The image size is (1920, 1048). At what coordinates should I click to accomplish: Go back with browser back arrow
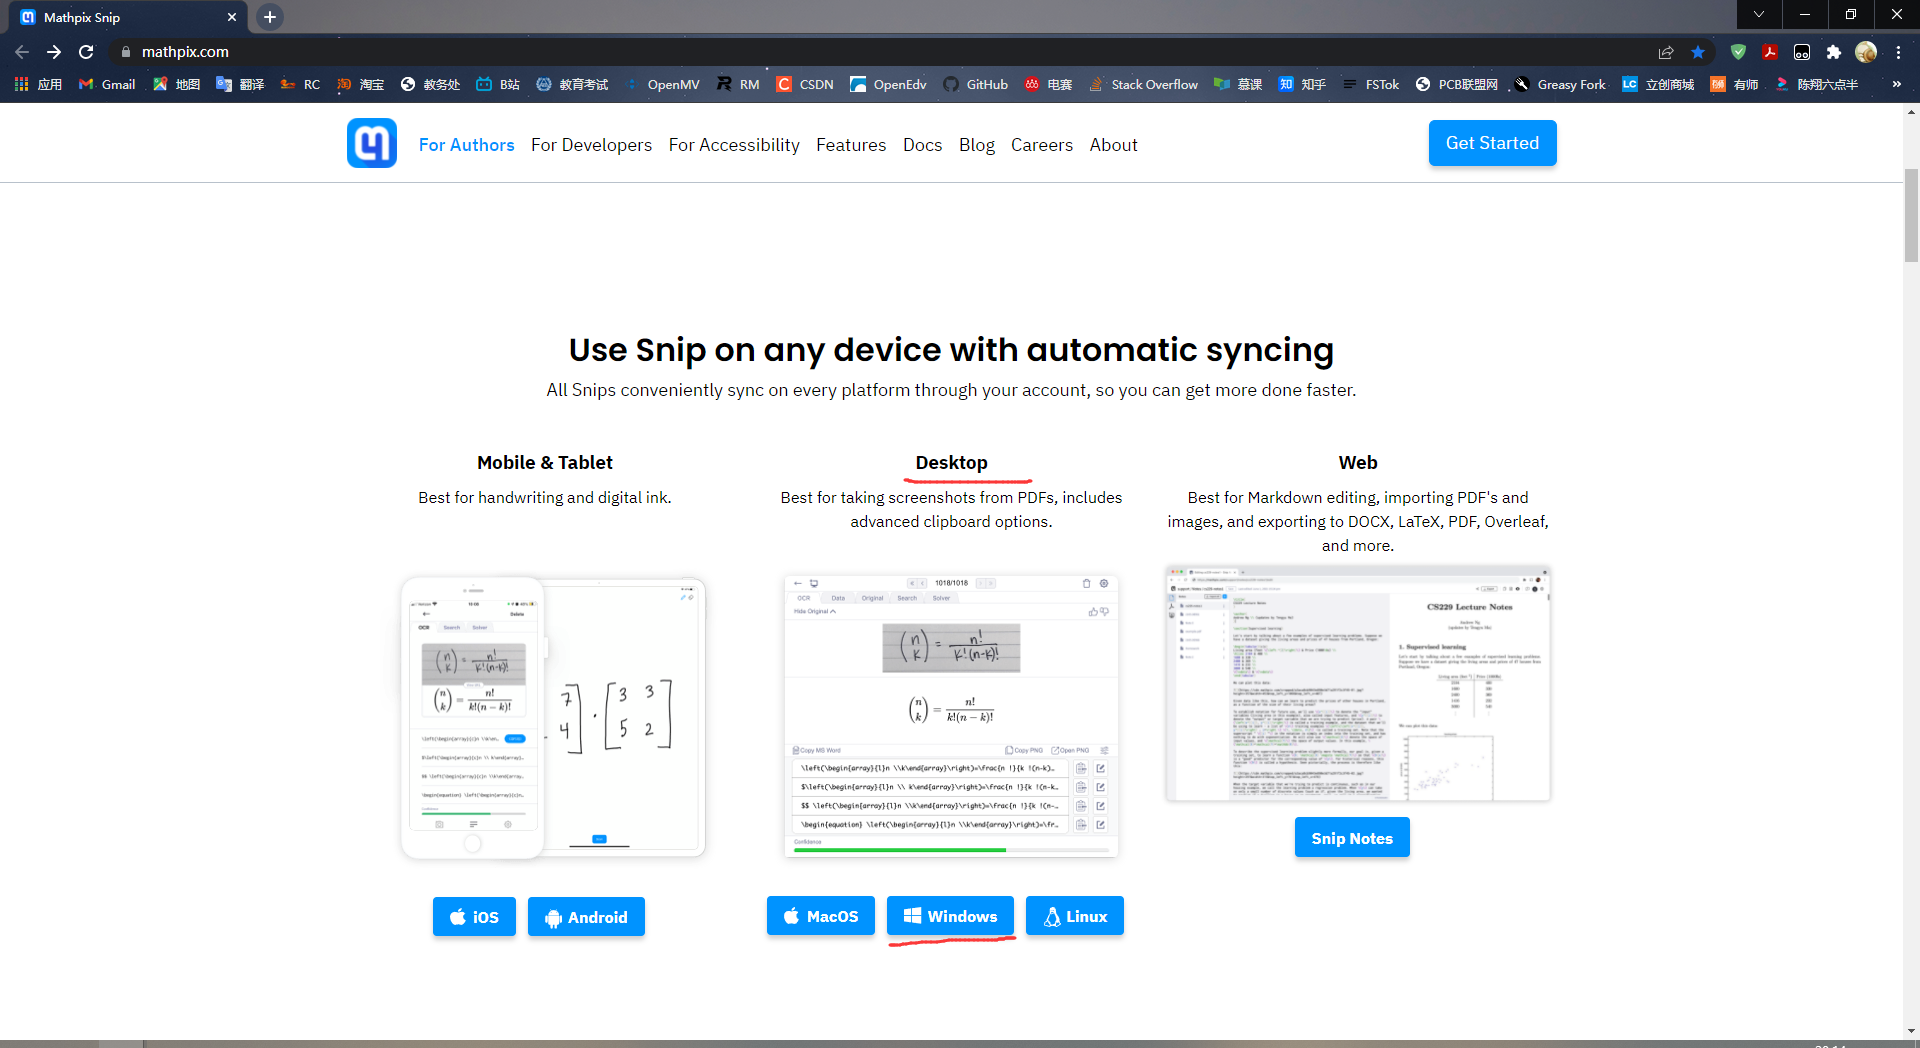click(22, 52)
